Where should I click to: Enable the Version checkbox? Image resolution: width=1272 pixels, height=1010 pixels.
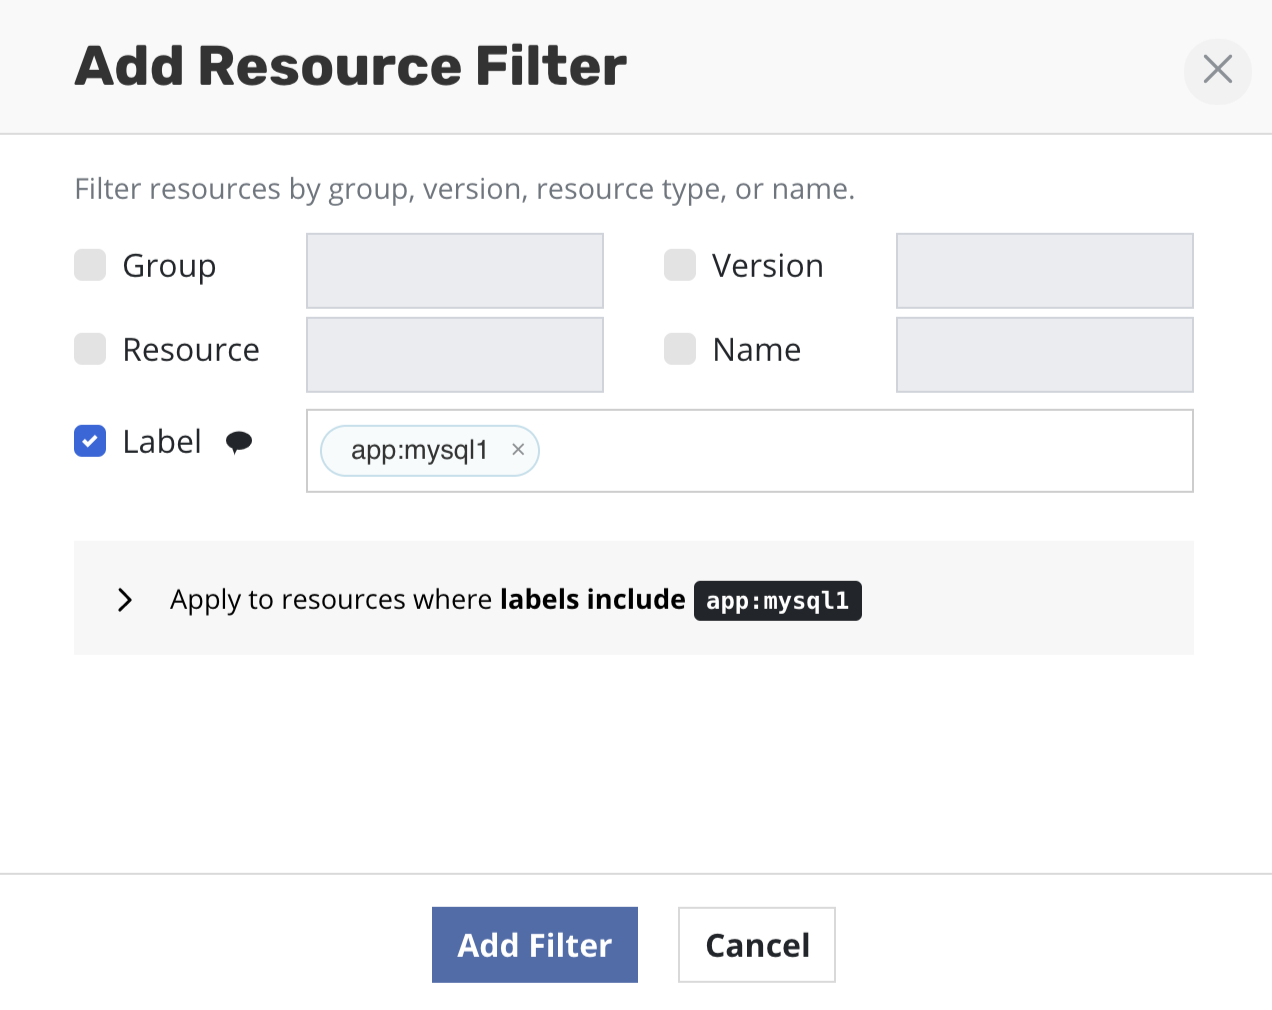680,266
